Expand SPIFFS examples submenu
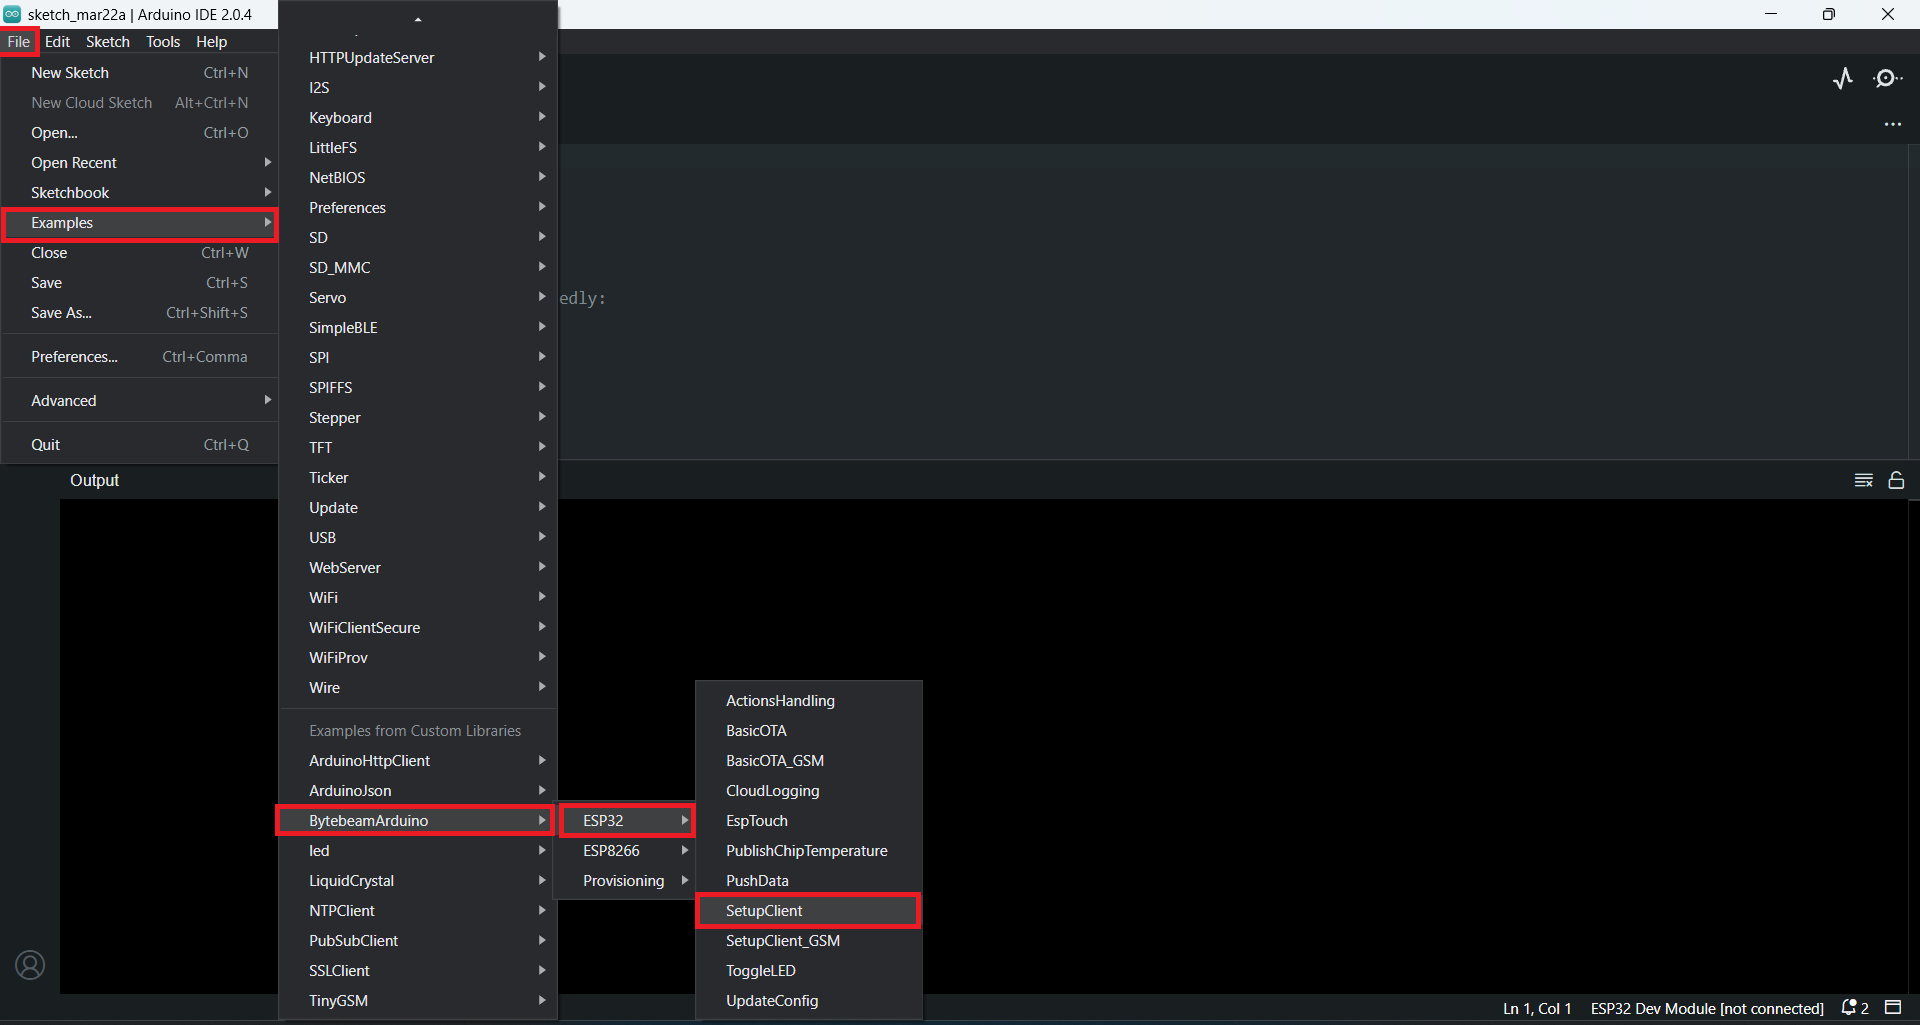This screenshot has width=1920, height=1025. click(x=417, y=388)
